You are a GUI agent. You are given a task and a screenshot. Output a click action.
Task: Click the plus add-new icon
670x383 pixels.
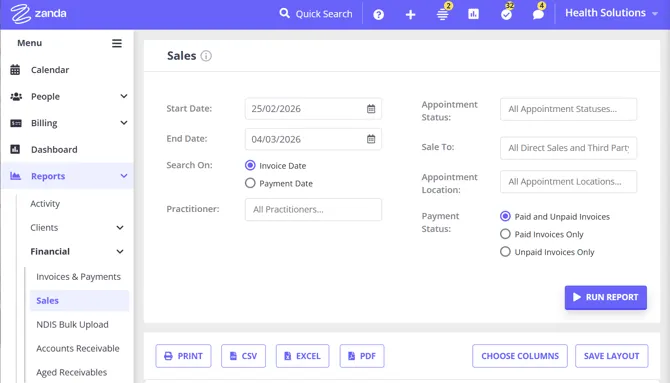pos(410,15)
